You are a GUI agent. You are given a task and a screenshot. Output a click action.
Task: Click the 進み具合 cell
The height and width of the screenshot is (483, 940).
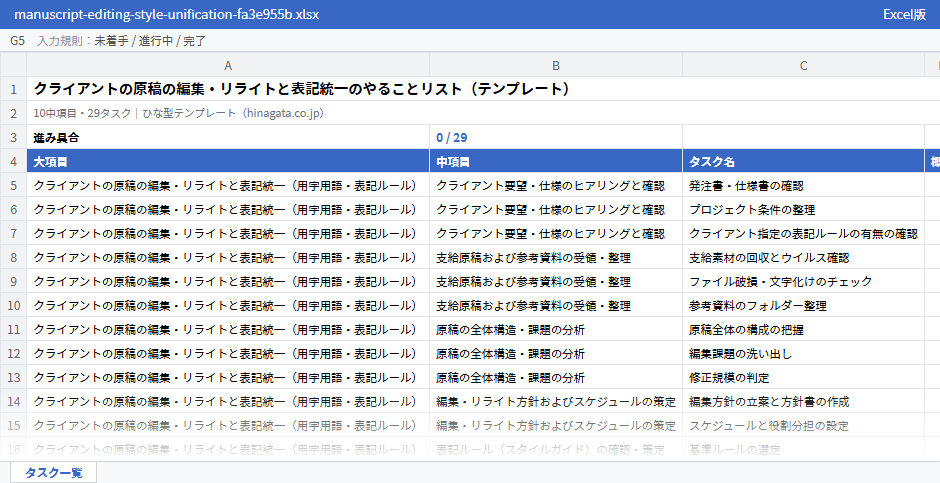tap(228, 137)
